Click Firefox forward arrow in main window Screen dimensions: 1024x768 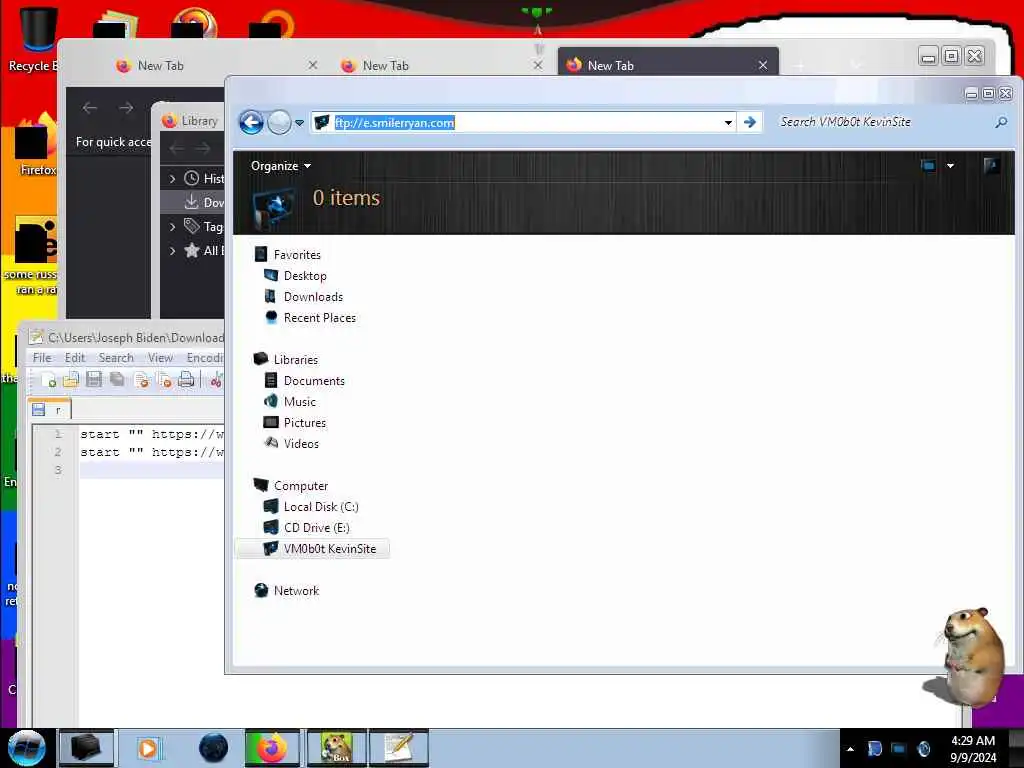click(x=126, y=108)
